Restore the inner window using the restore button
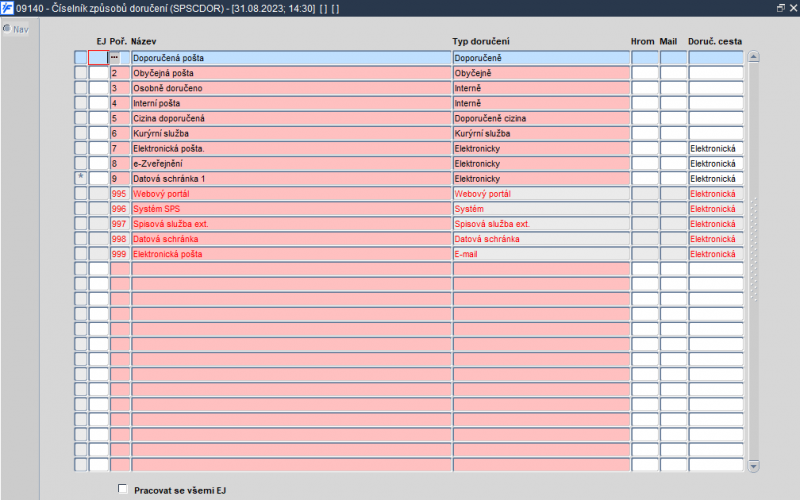 point(781,8)
